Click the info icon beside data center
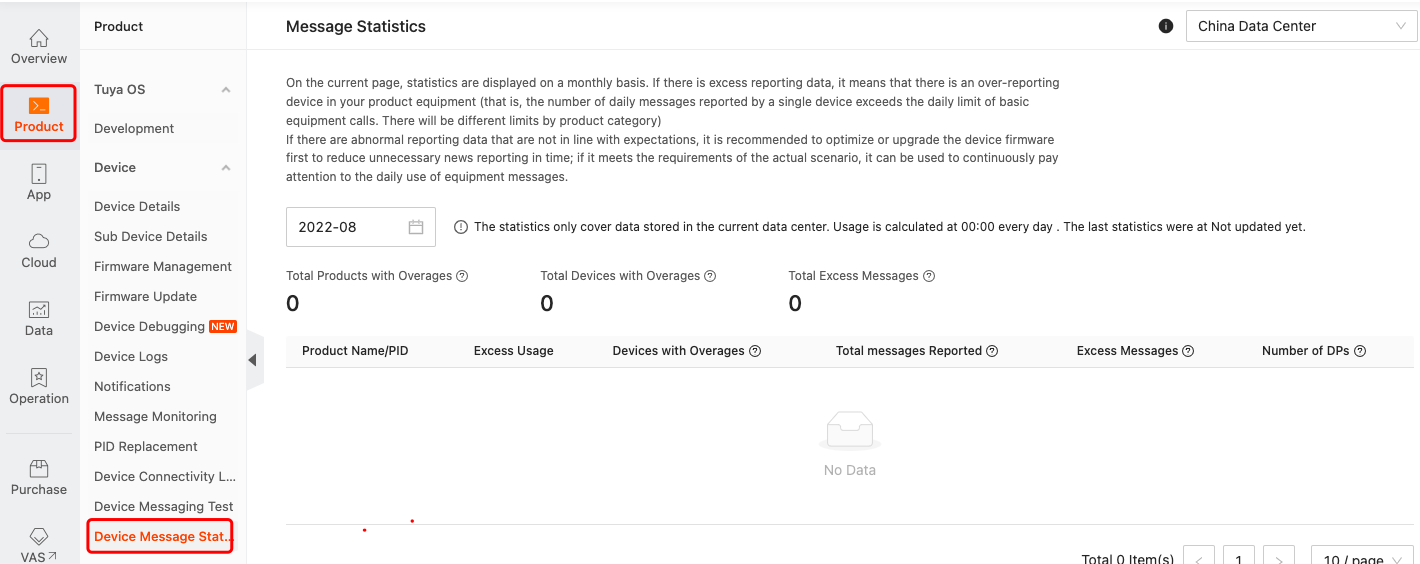The image size is (1420, 564). point(1166,26)
